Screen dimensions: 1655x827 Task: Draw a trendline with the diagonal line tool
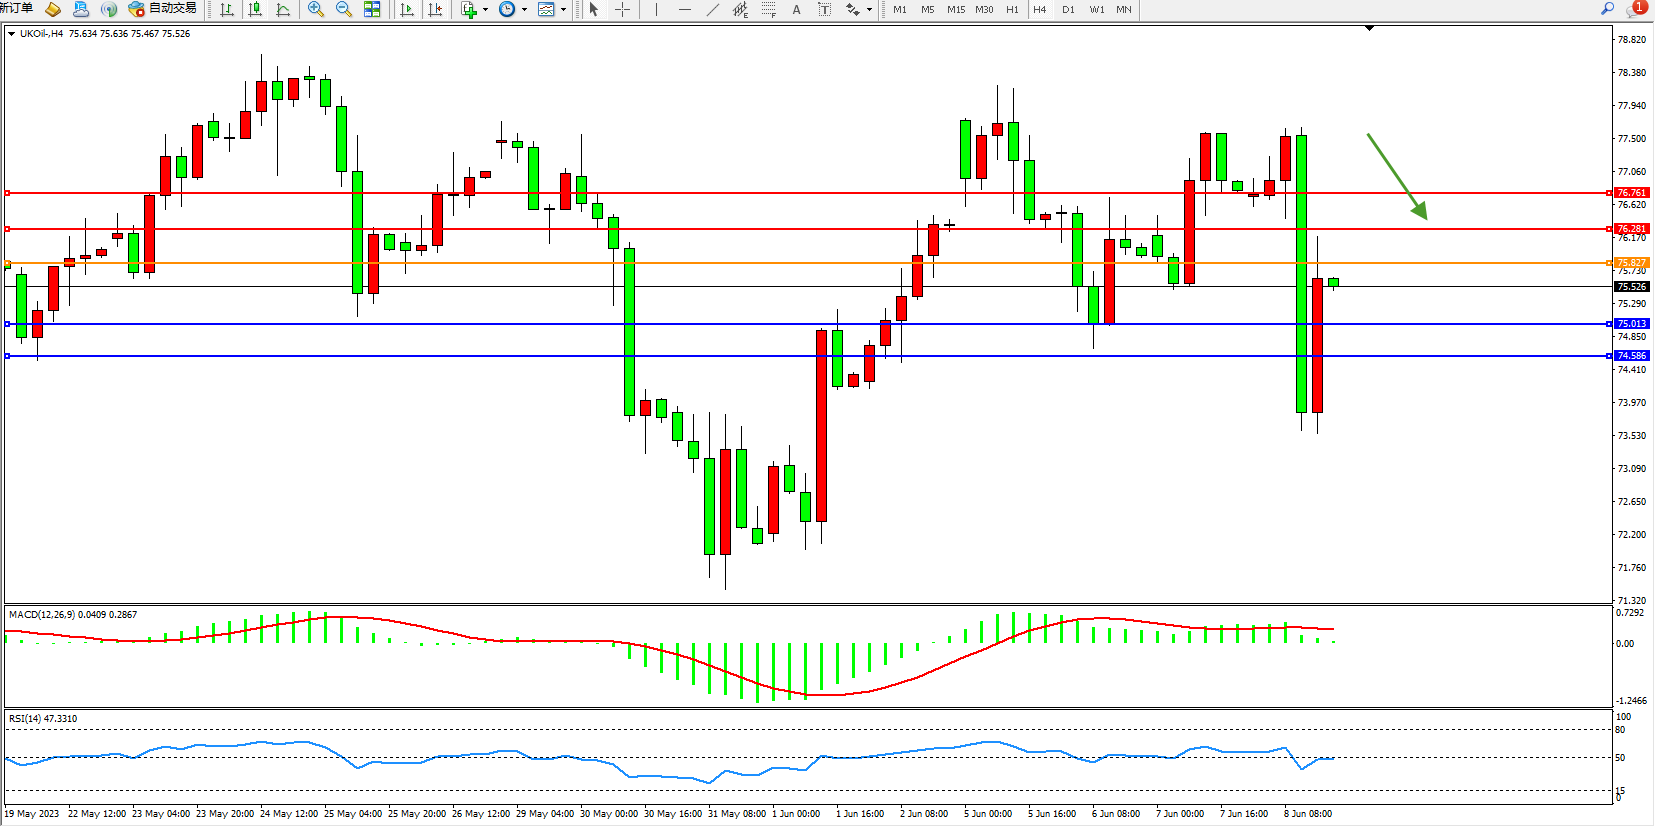coord(712,9)
